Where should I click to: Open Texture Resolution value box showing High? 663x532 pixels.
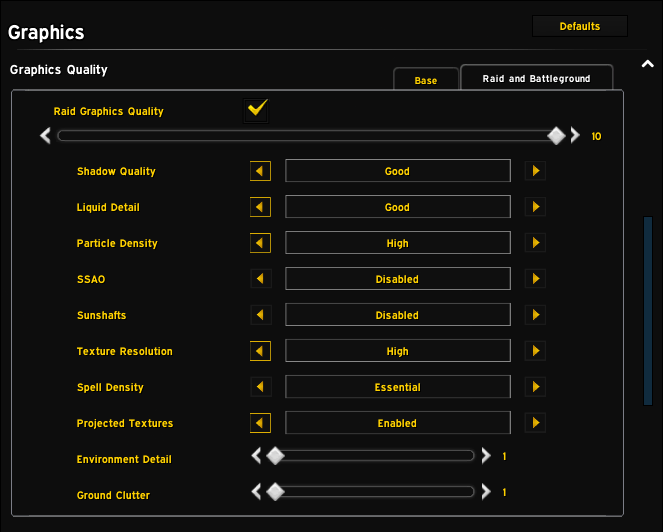[398, 351]
